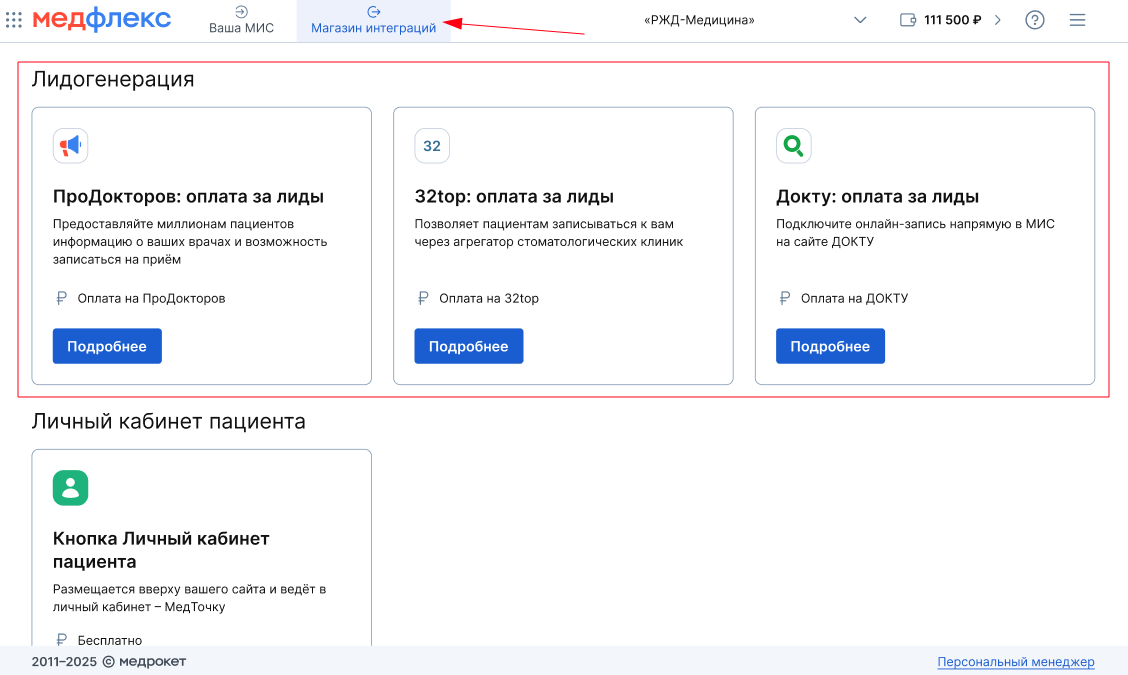
Task: Click Подробнее on the Докту card
Action: 830,346
